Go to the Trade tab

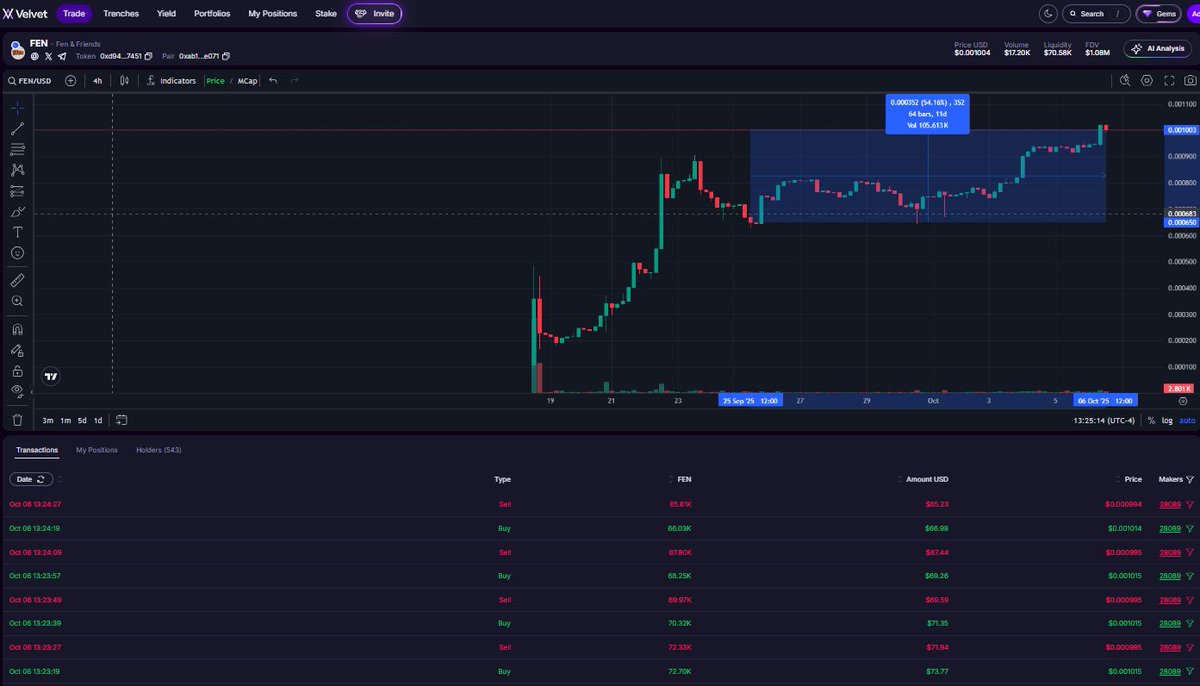pos(74,14)
